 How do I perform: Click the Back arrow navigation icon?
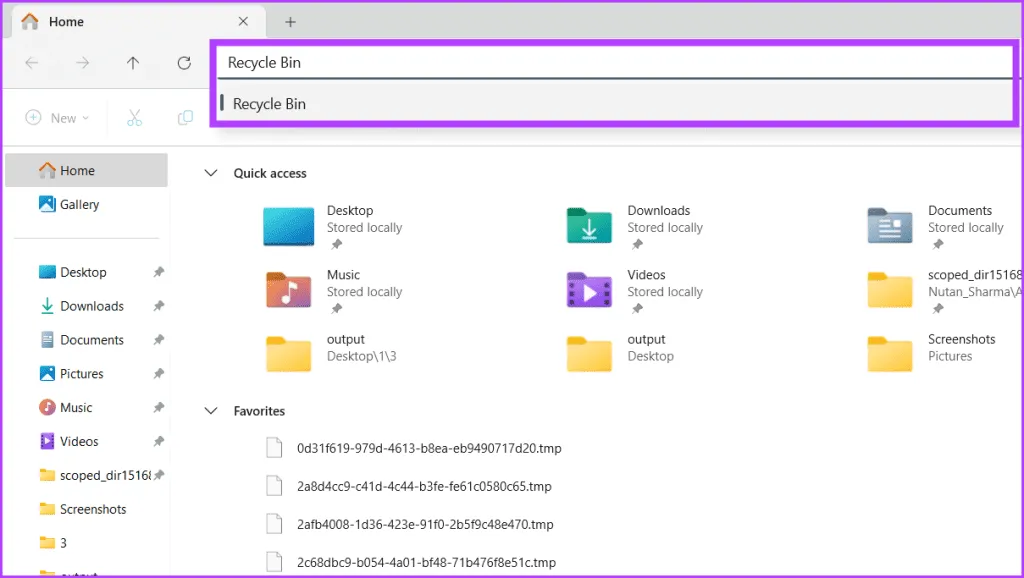(x=32, y=63)
